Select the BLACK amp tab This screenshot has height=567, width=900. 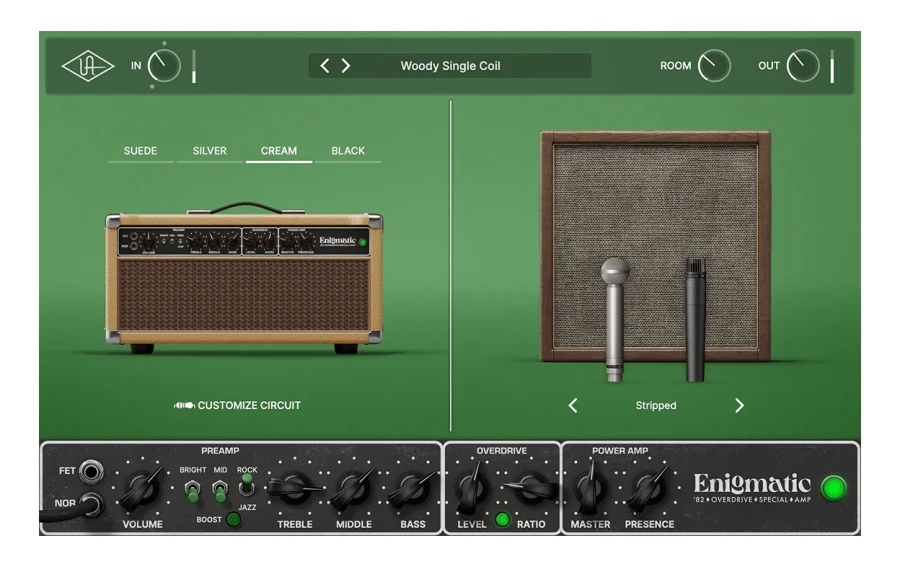pyautogui.click(x=348, y=152)
